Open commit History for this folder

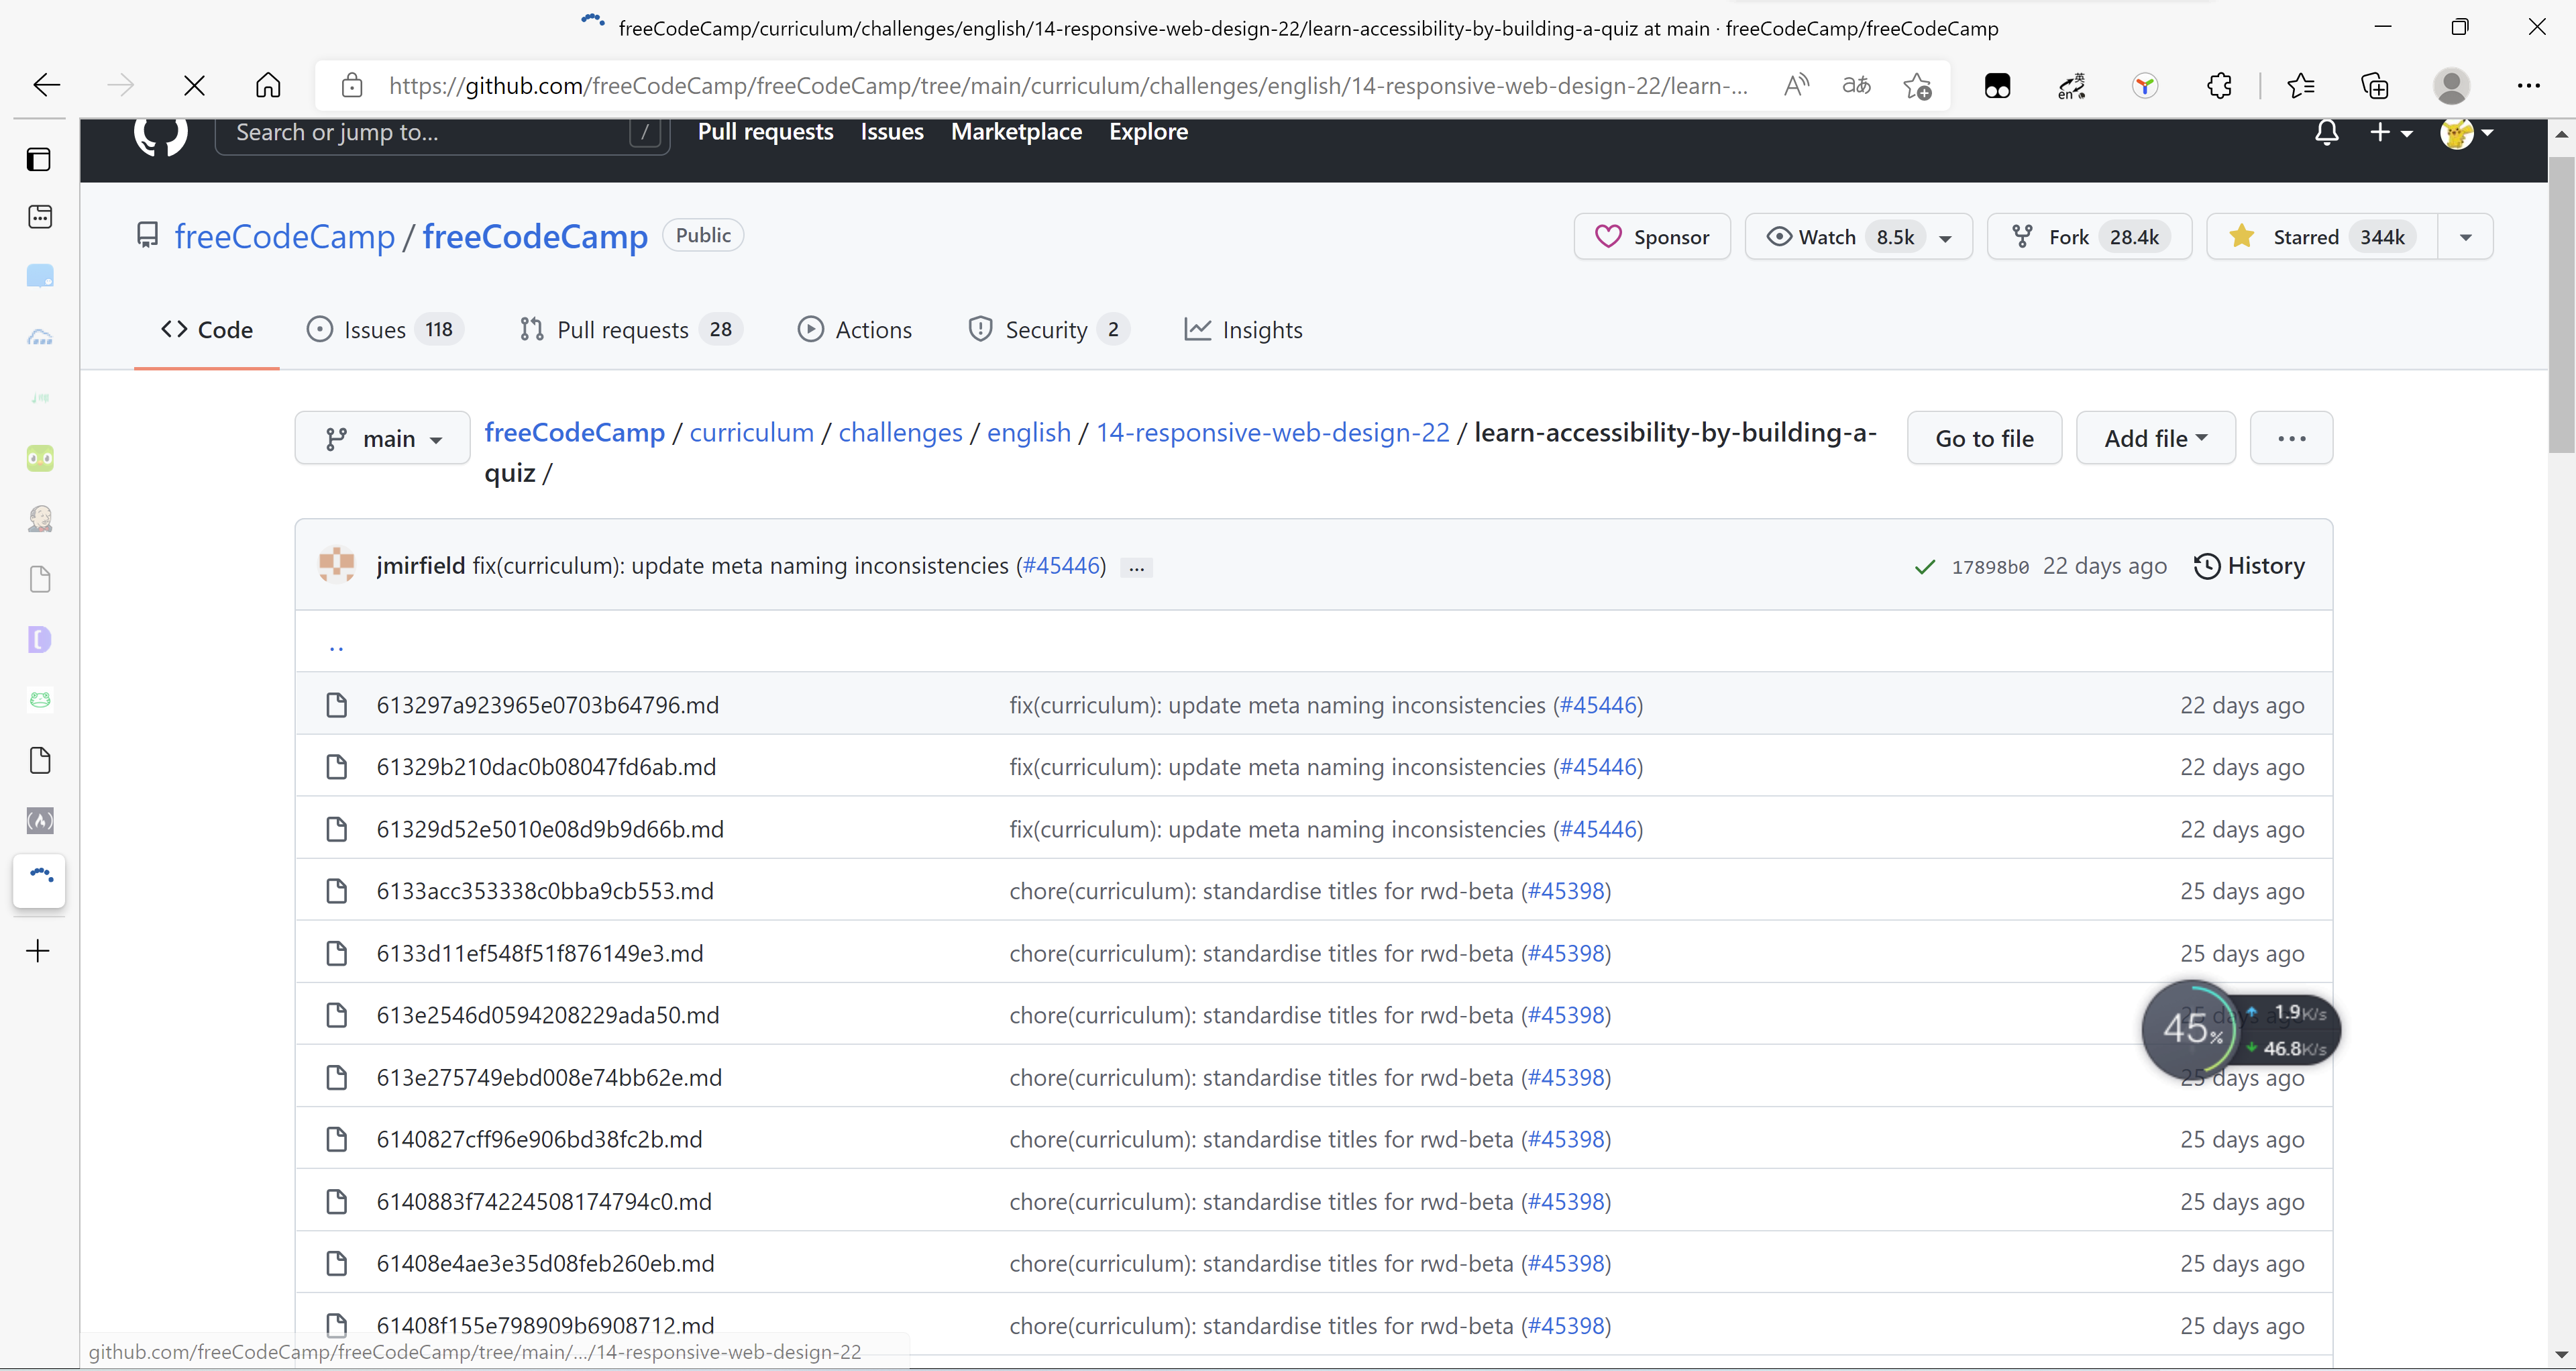[x=2249, y=565]
